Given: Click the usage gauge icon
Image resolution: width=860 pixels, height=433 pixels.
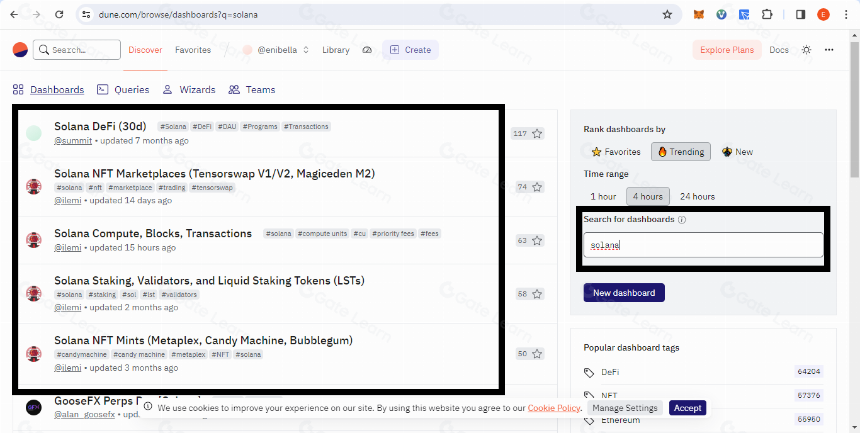Looking at the screenshot, I should click(367, 50).
